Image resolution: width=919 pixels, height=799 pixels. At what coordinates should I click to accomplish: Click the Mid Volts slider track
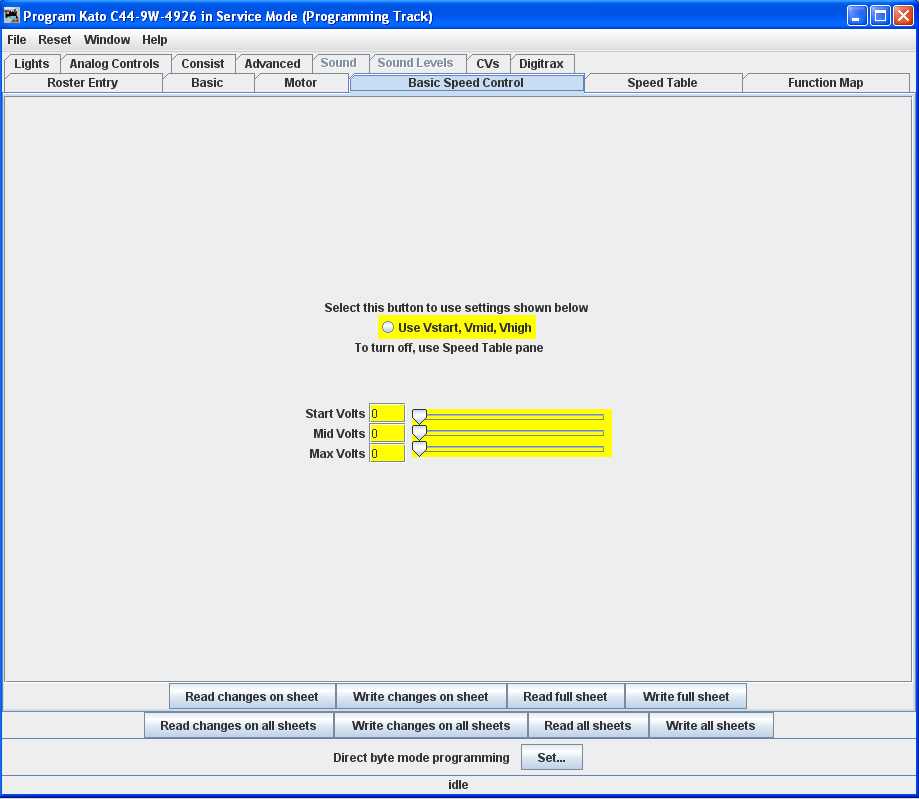pyautogui.click(x=510, y=433)
